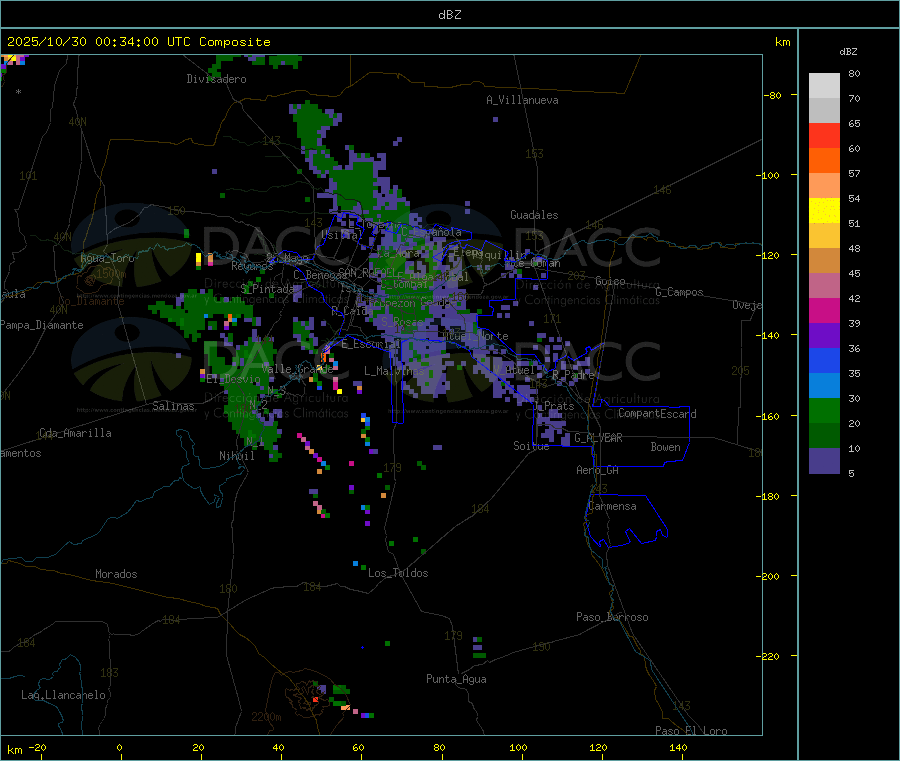Viewport: 900px width, 761px height.
Task: Click the medium gray 65-70 dBZ legend swatch
Action: point(824,111)
